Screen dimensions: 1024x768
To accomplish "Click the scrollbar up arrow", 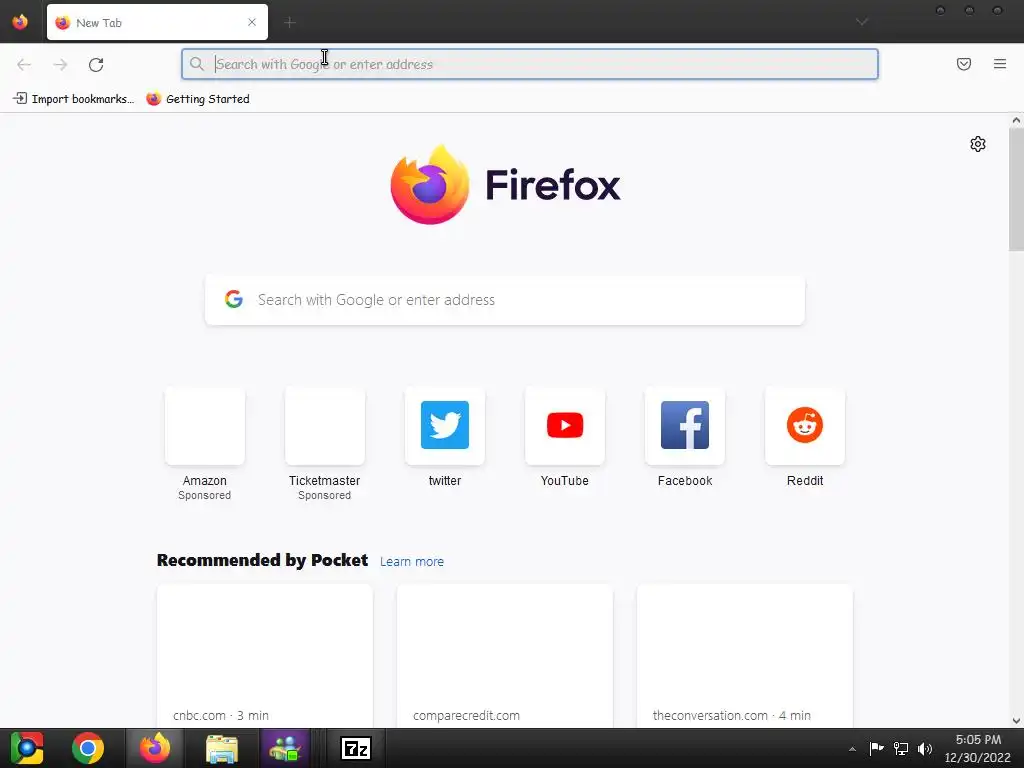I will [x=1016, y=120].
